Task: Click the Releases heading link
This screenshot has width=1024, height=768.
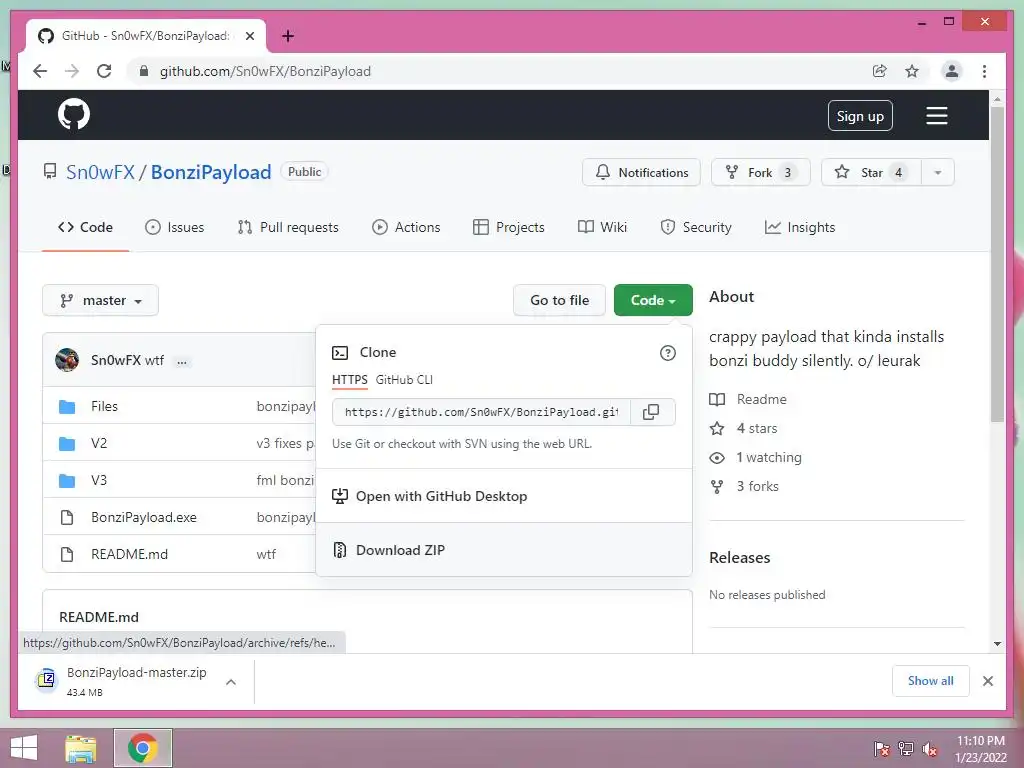Action: coord(739,558)
